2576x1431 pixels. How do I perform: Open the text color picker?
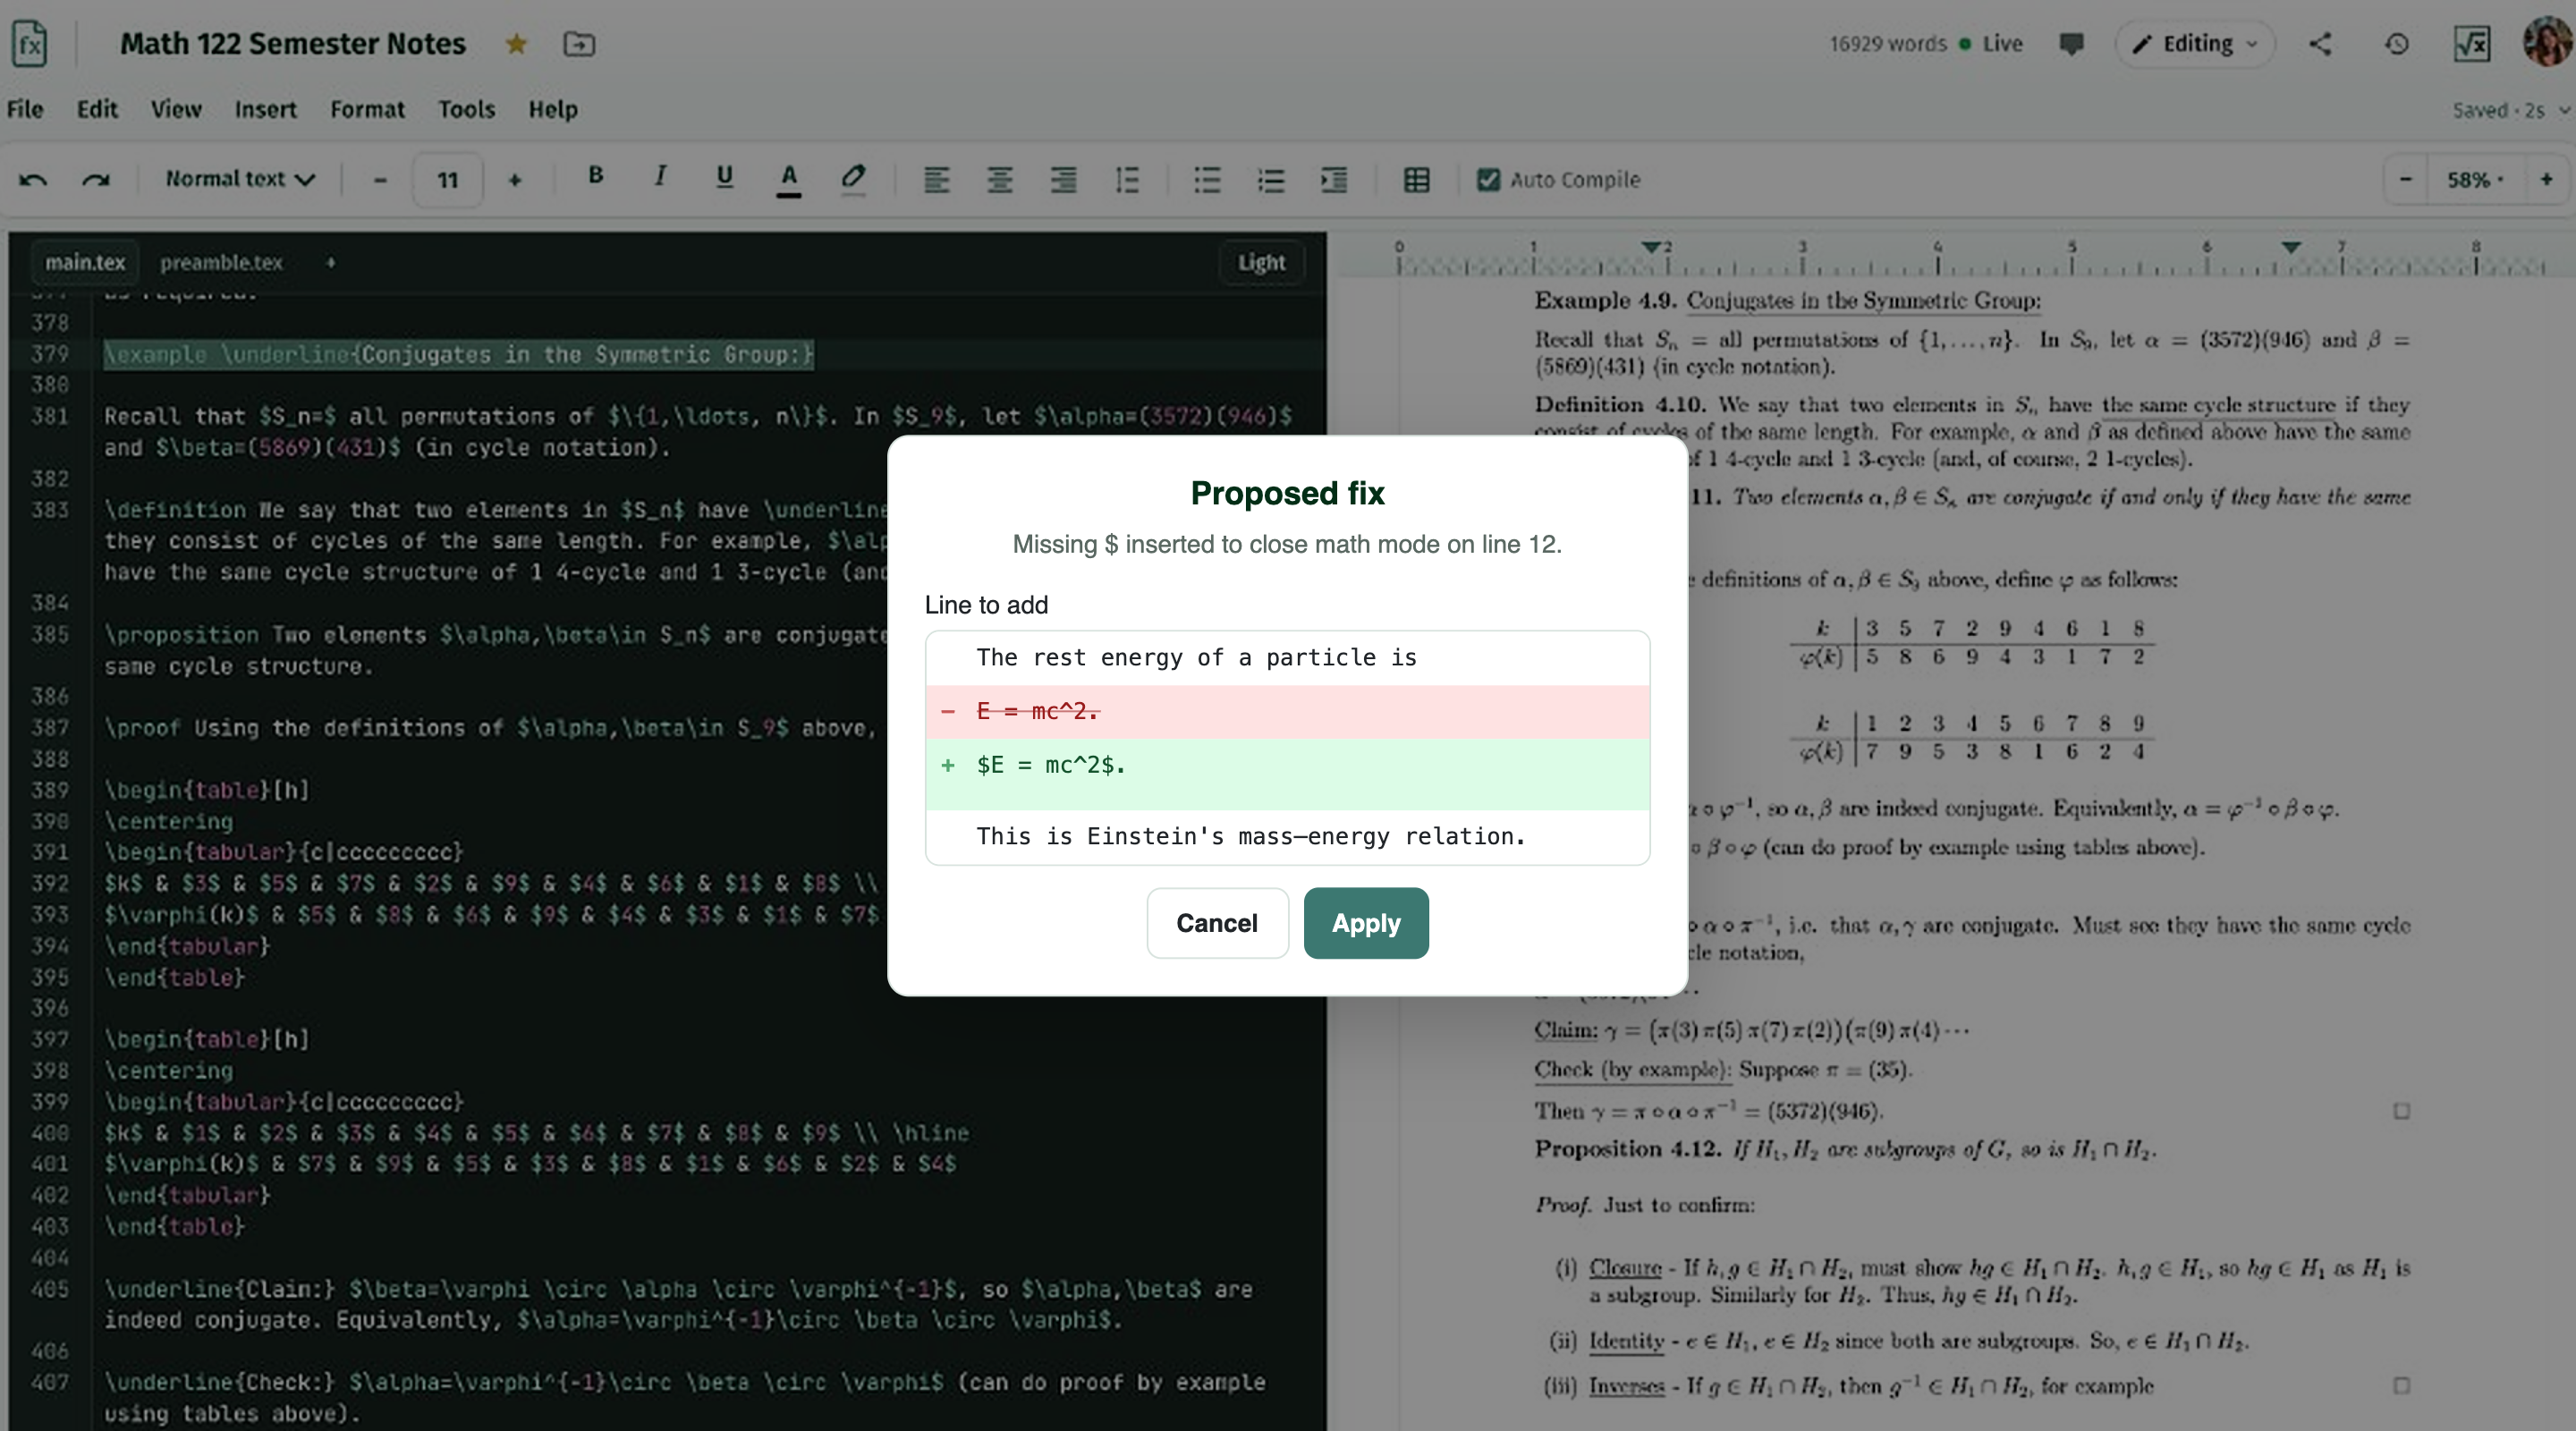click(789, 179)
